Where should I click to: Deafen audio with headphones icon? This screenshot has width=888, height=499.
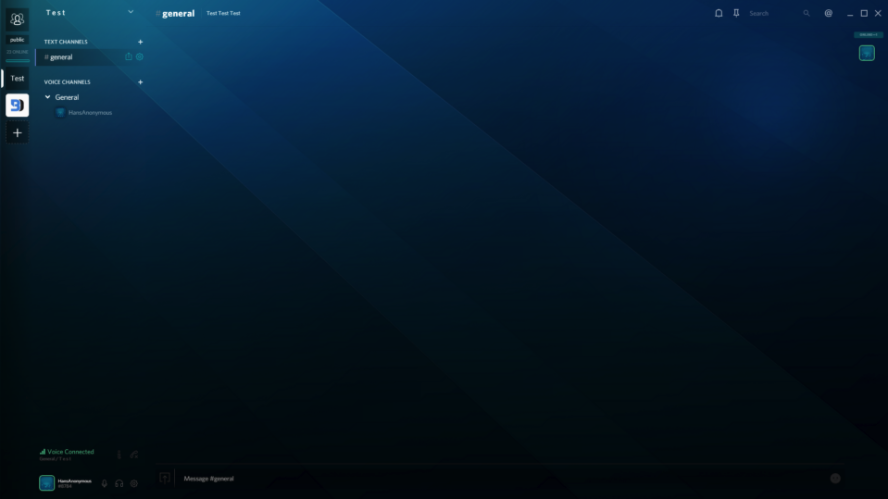(119, 483)
